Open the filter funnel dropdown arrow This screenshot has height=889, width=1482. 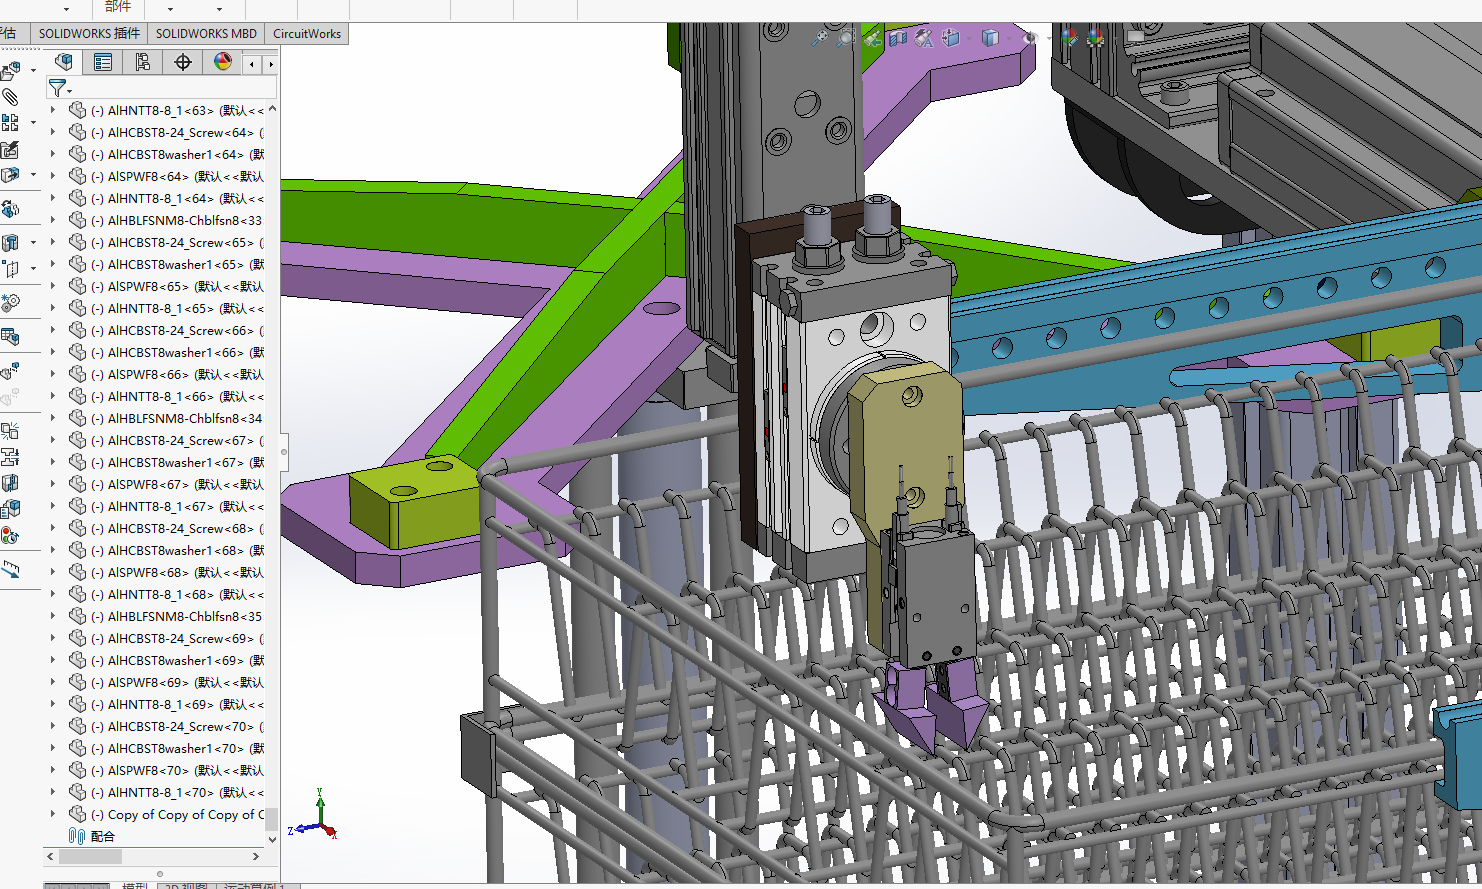point(70,92)
